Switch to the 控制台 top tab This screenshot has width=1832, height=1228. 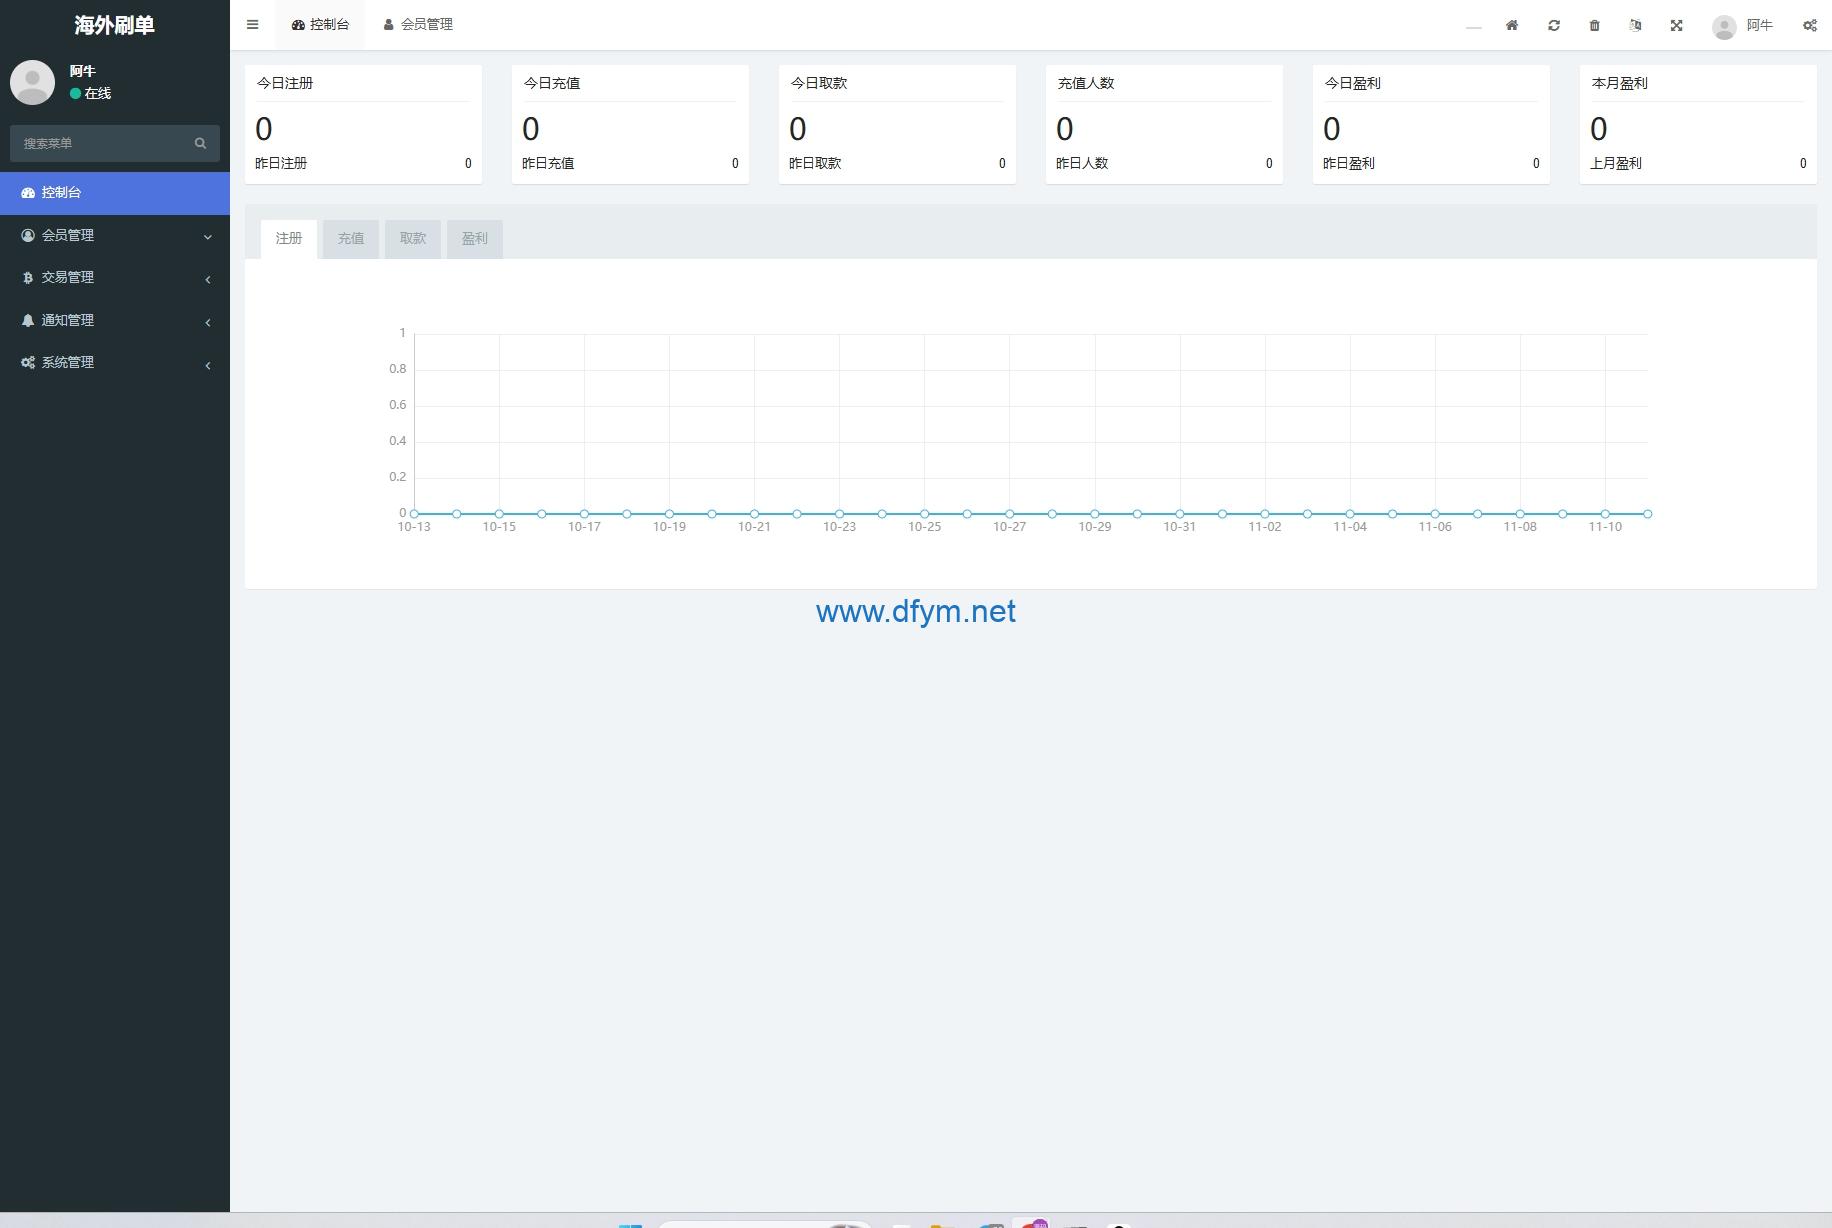[320, 25]
